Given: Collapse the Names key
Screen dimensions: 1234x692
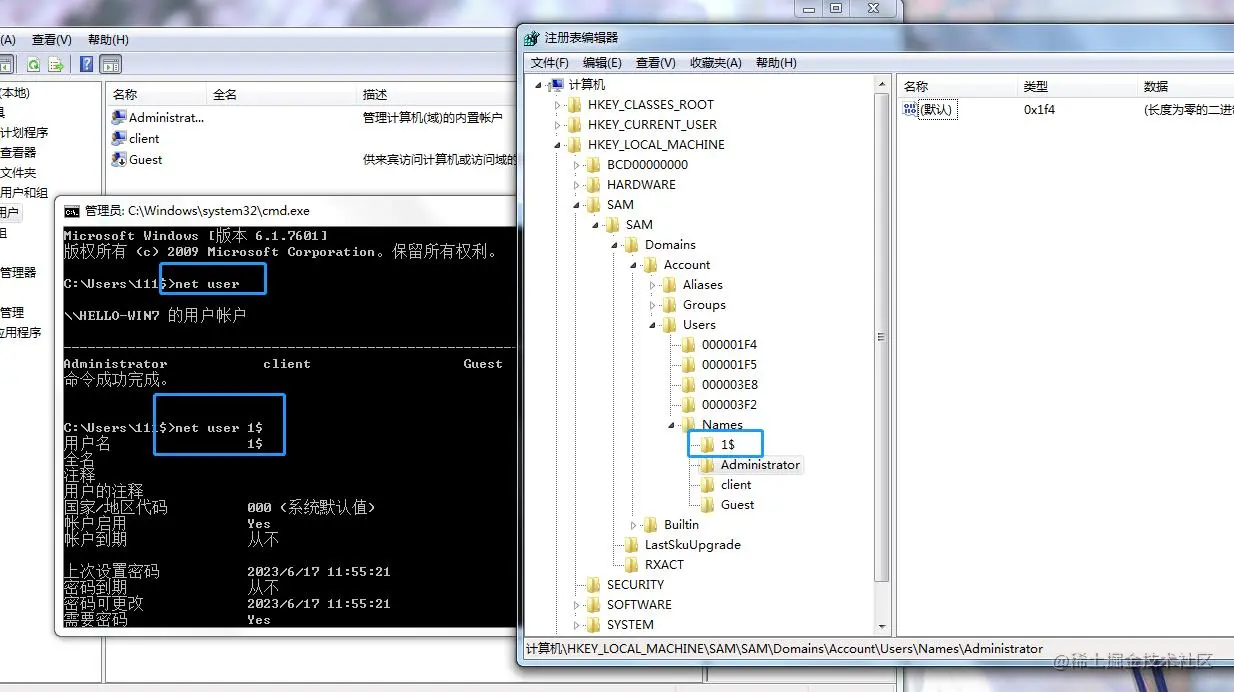Looking at the screenshot, I should (x=672, y=425).
